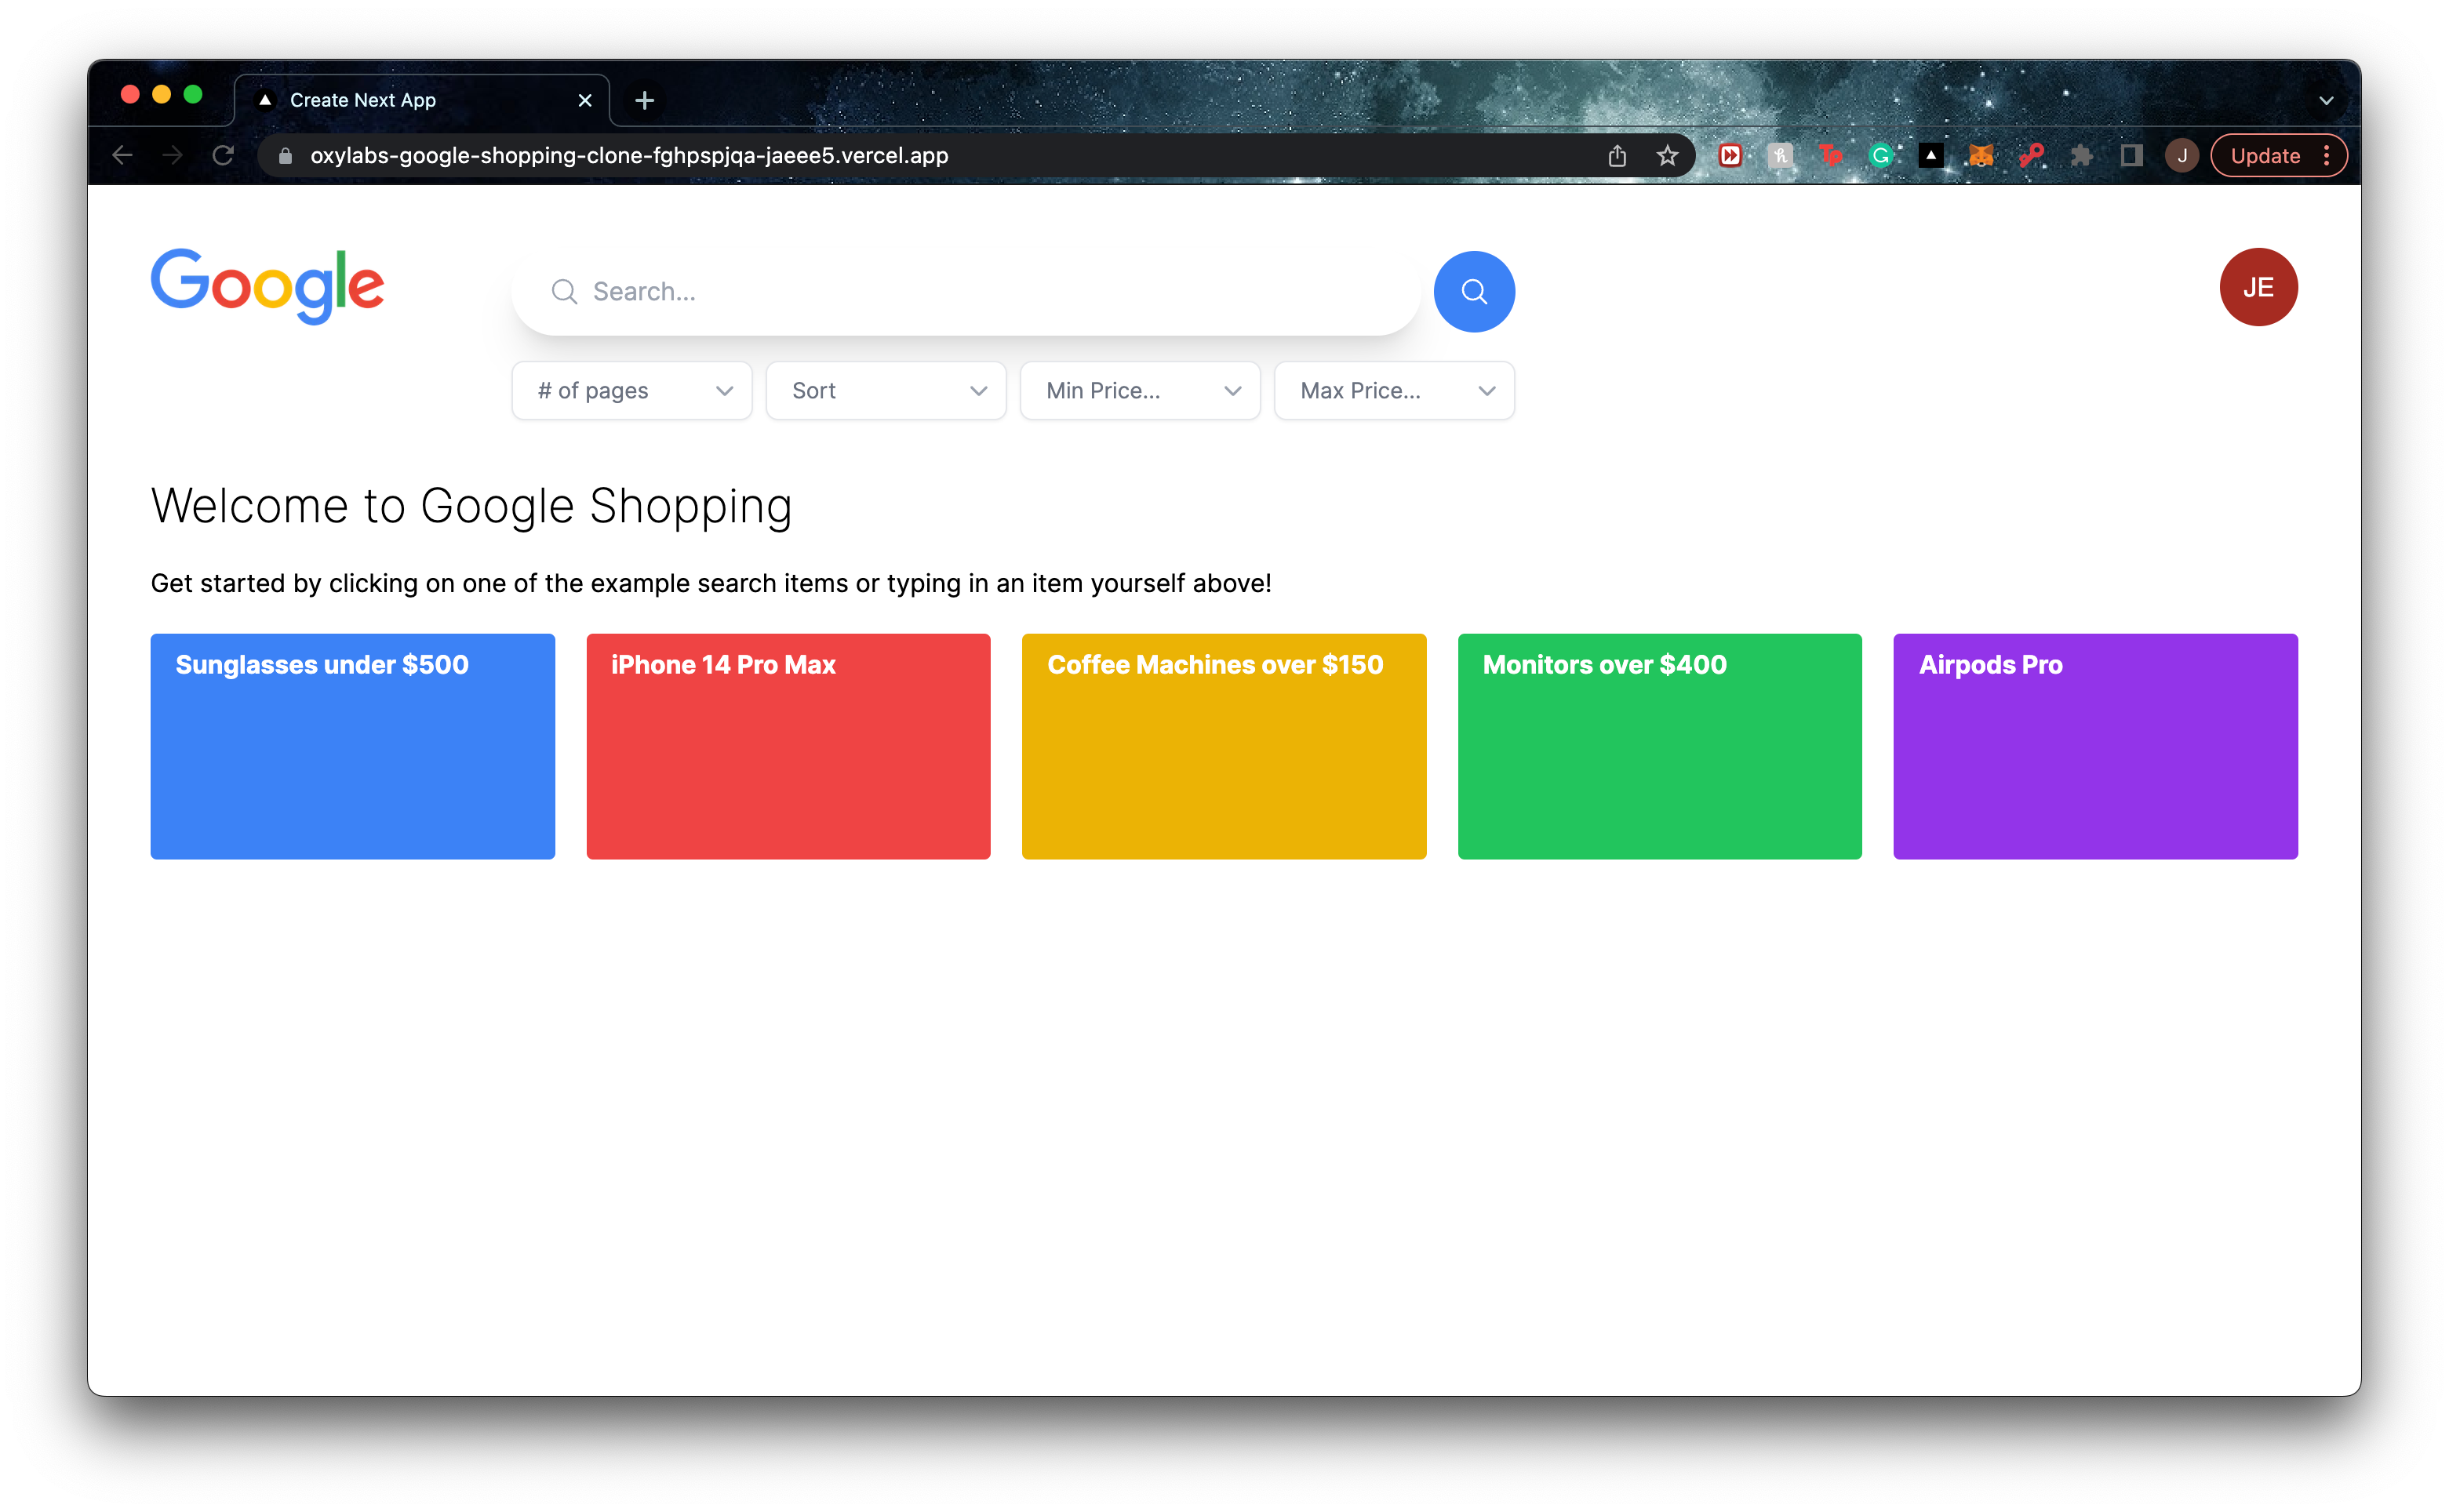Open the Min Price dropdown
The height and width of the screenshot is (1512, 2449).
(1139, 391)
